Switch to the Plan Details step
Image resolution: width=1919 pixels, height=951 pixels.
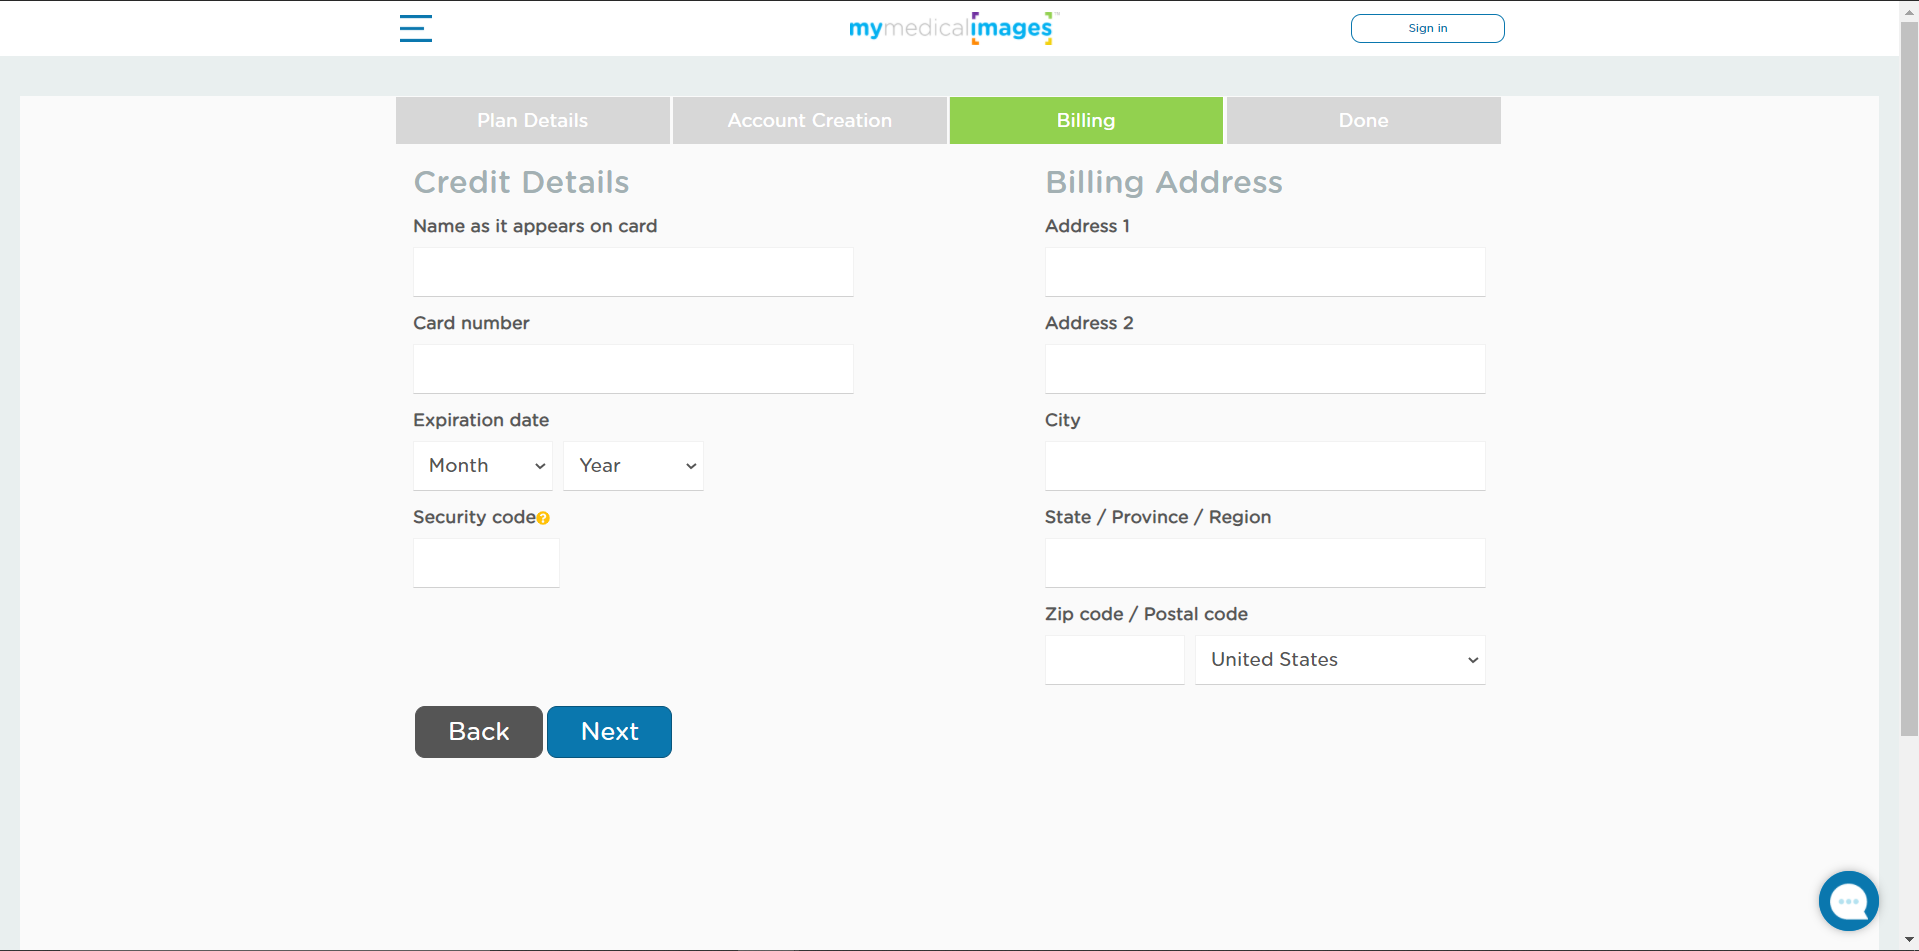(x=533, y=120)
